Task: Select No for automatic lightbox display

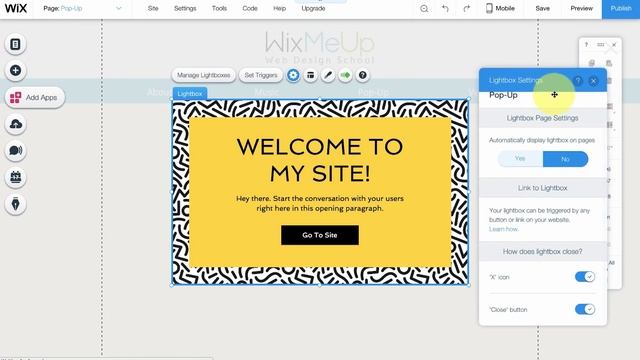Action: (x=565, y=159)
